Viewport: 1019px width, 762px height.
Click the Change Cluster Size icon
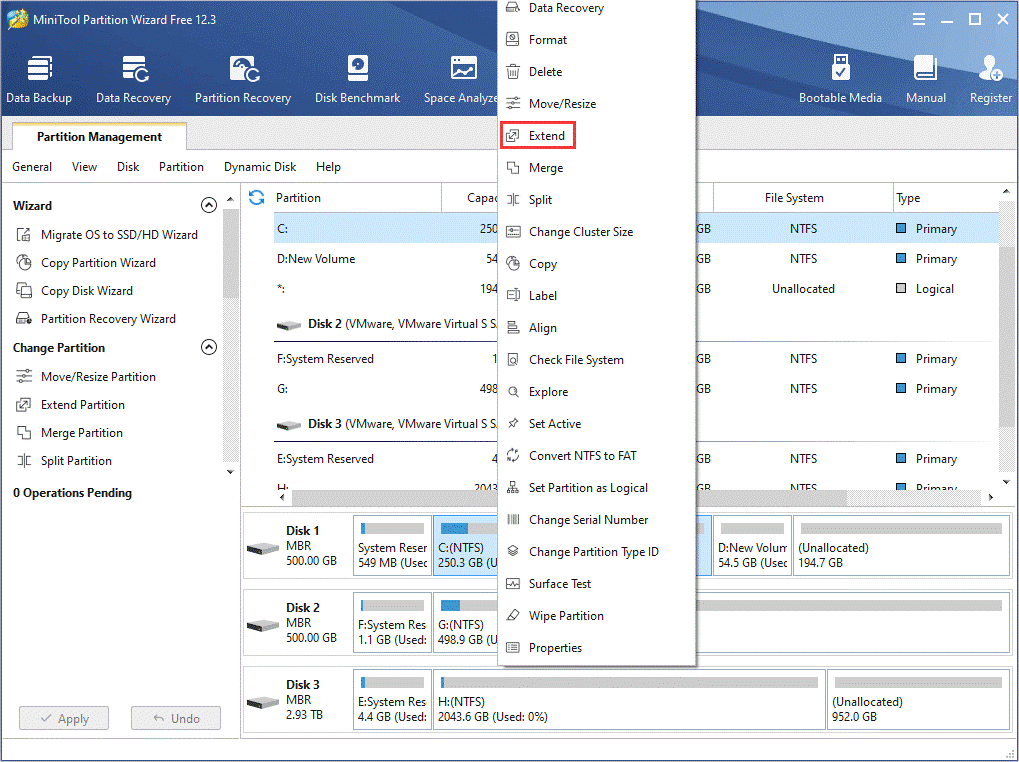click(513, 232)
